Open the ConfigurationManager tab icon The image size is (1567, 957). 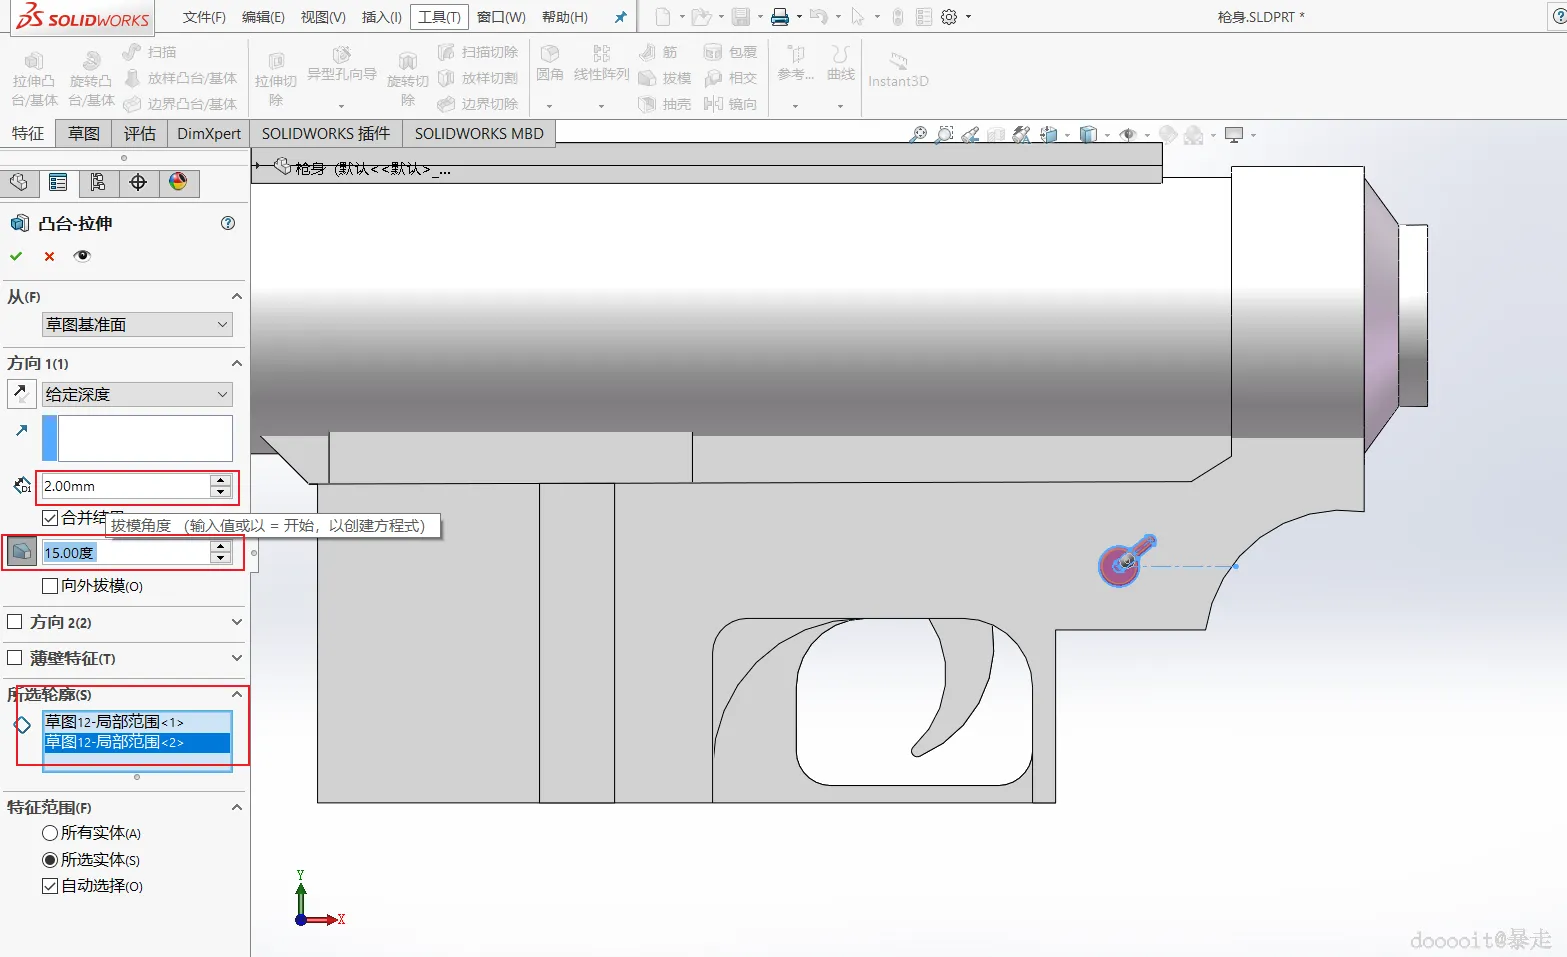(x=98, y=182)
